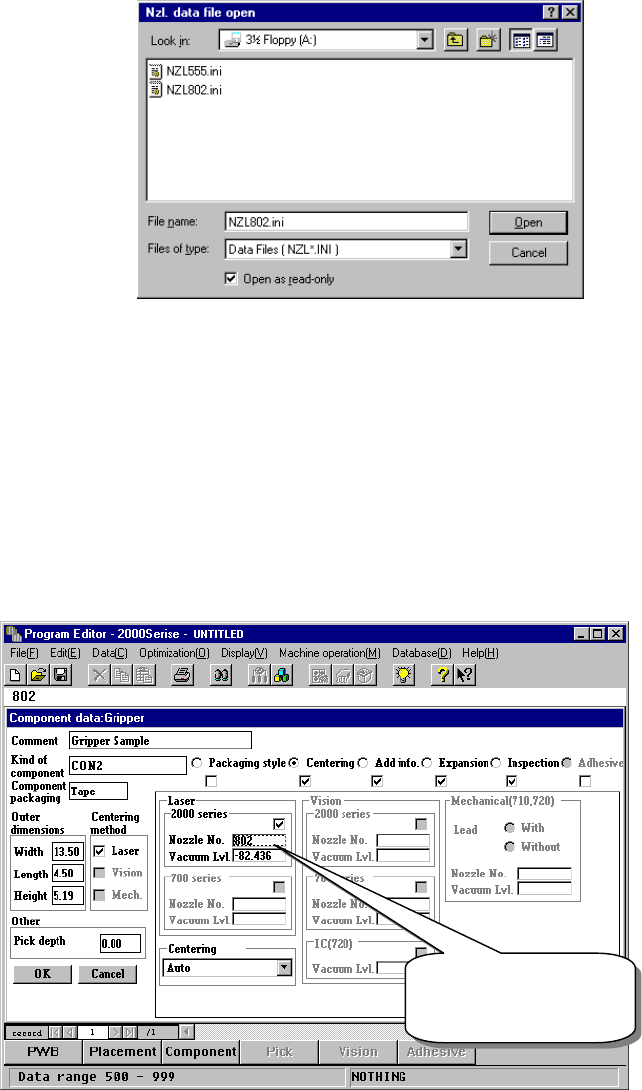
Task: Go to last record arrow button
Action: (129, 1032)
